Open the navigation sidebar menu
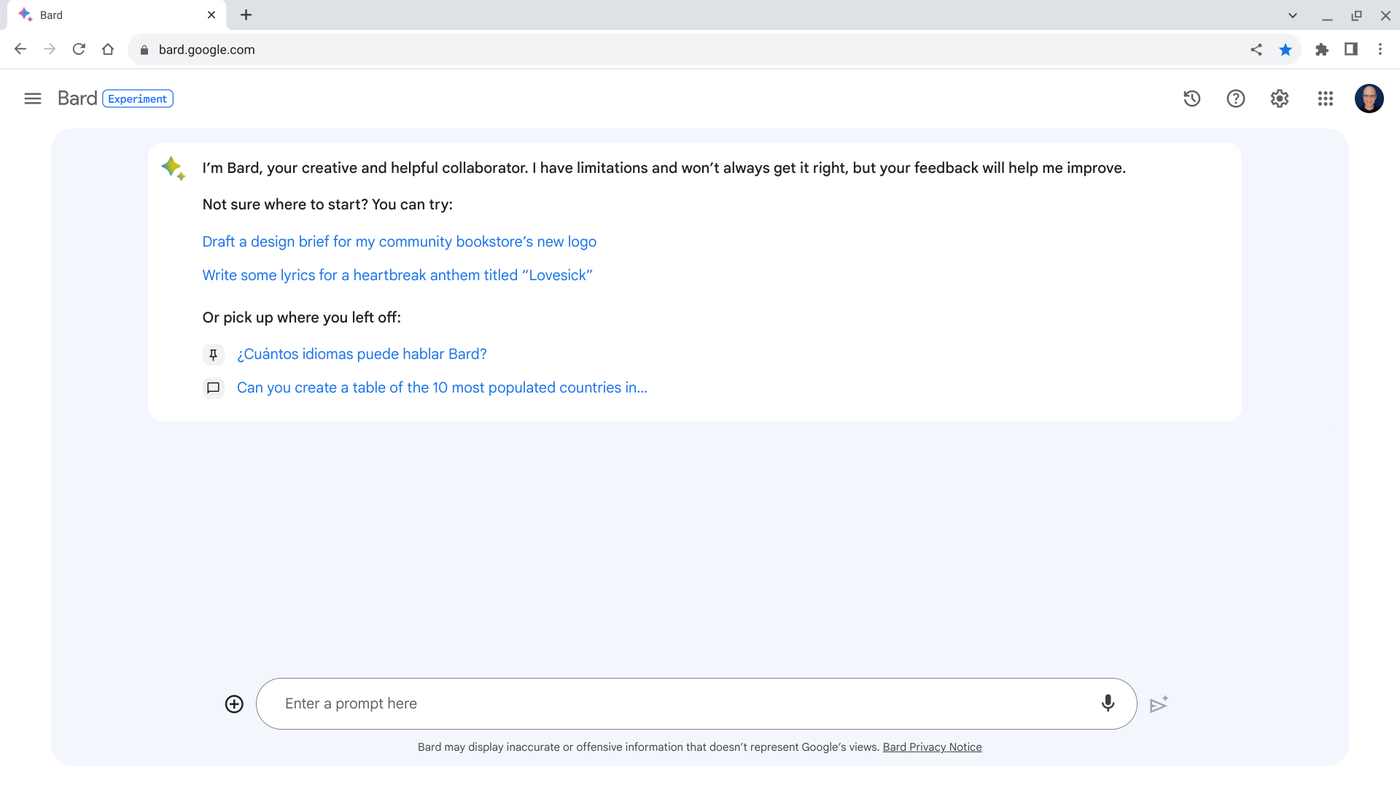The height and width of the screenshot is (788, 1400). [32, 98]
